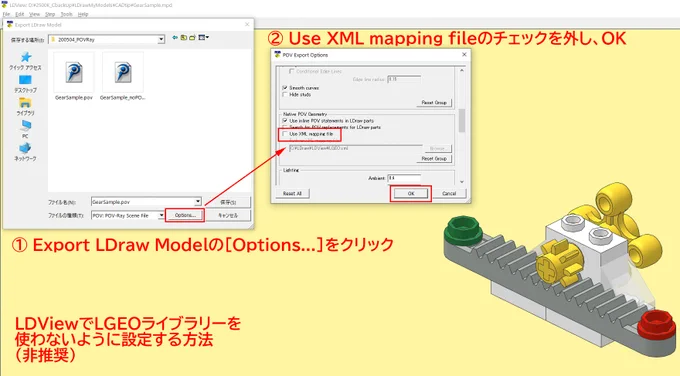Open the File menu in LDView
The width and height of the screenshot is (680, 376).
(x=6, y=14)
